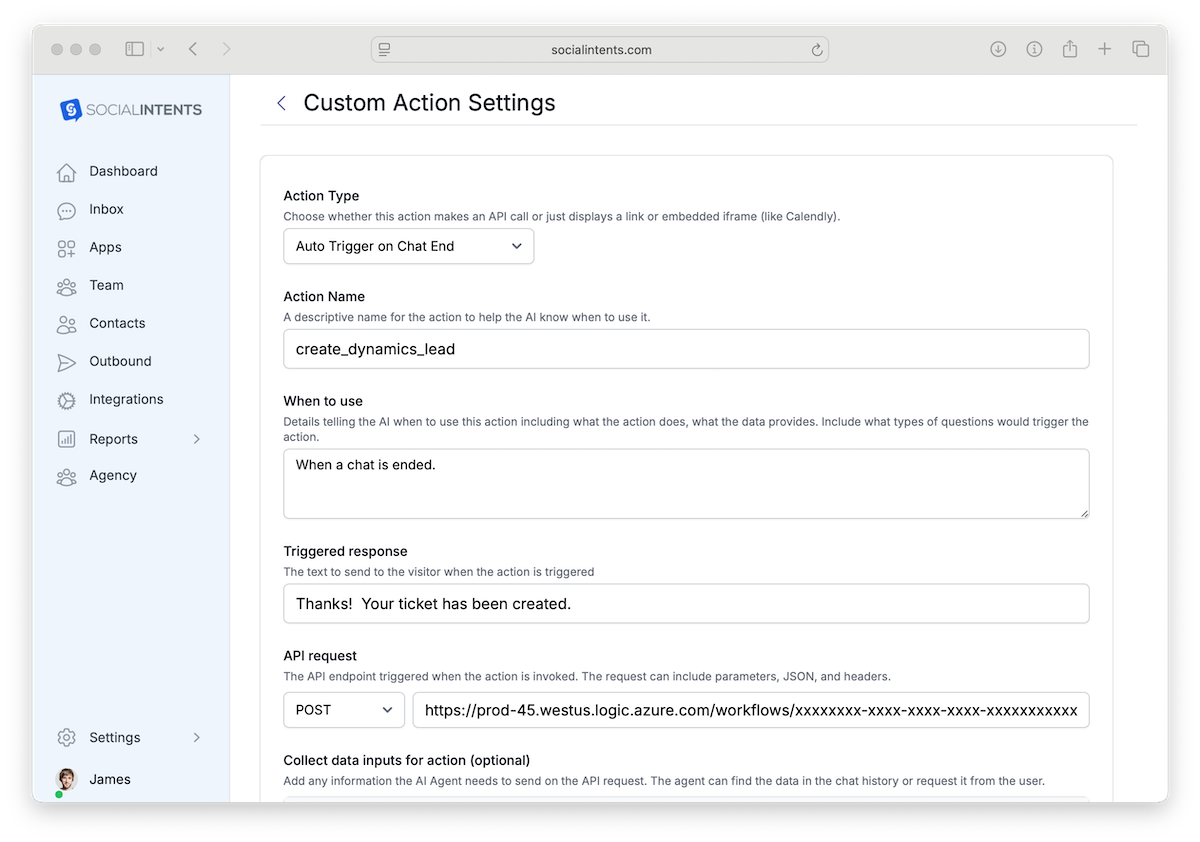Change the POST request method dropdown
Screen dimensions: 1200x842
(343, 710)
